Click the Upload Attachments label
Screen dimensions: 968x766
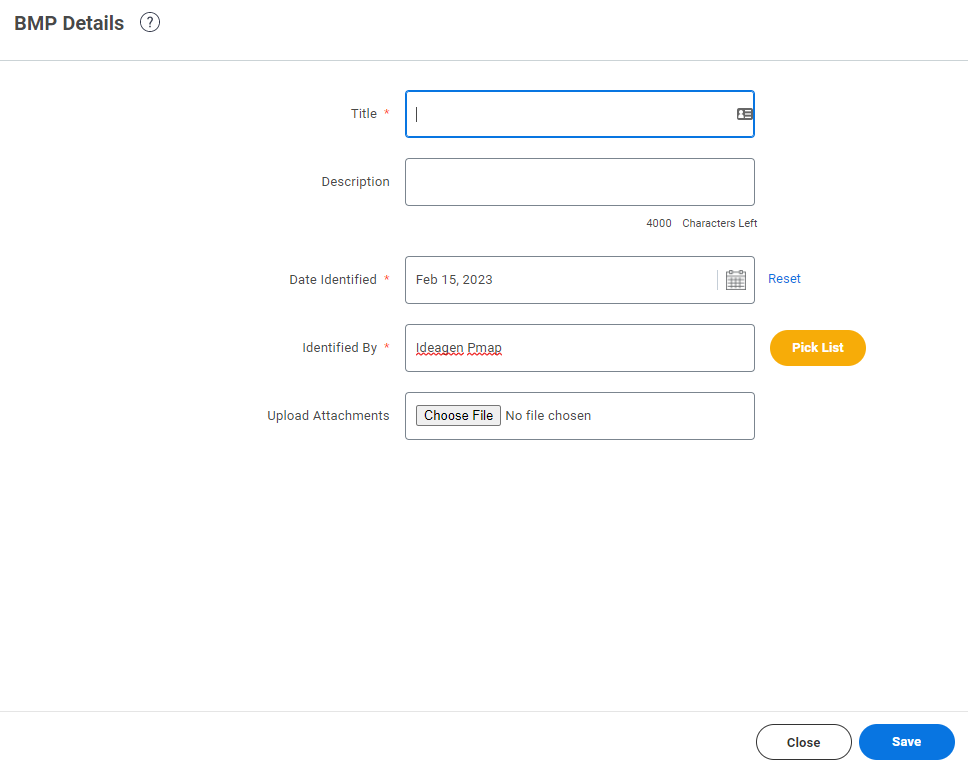point(328,415)
